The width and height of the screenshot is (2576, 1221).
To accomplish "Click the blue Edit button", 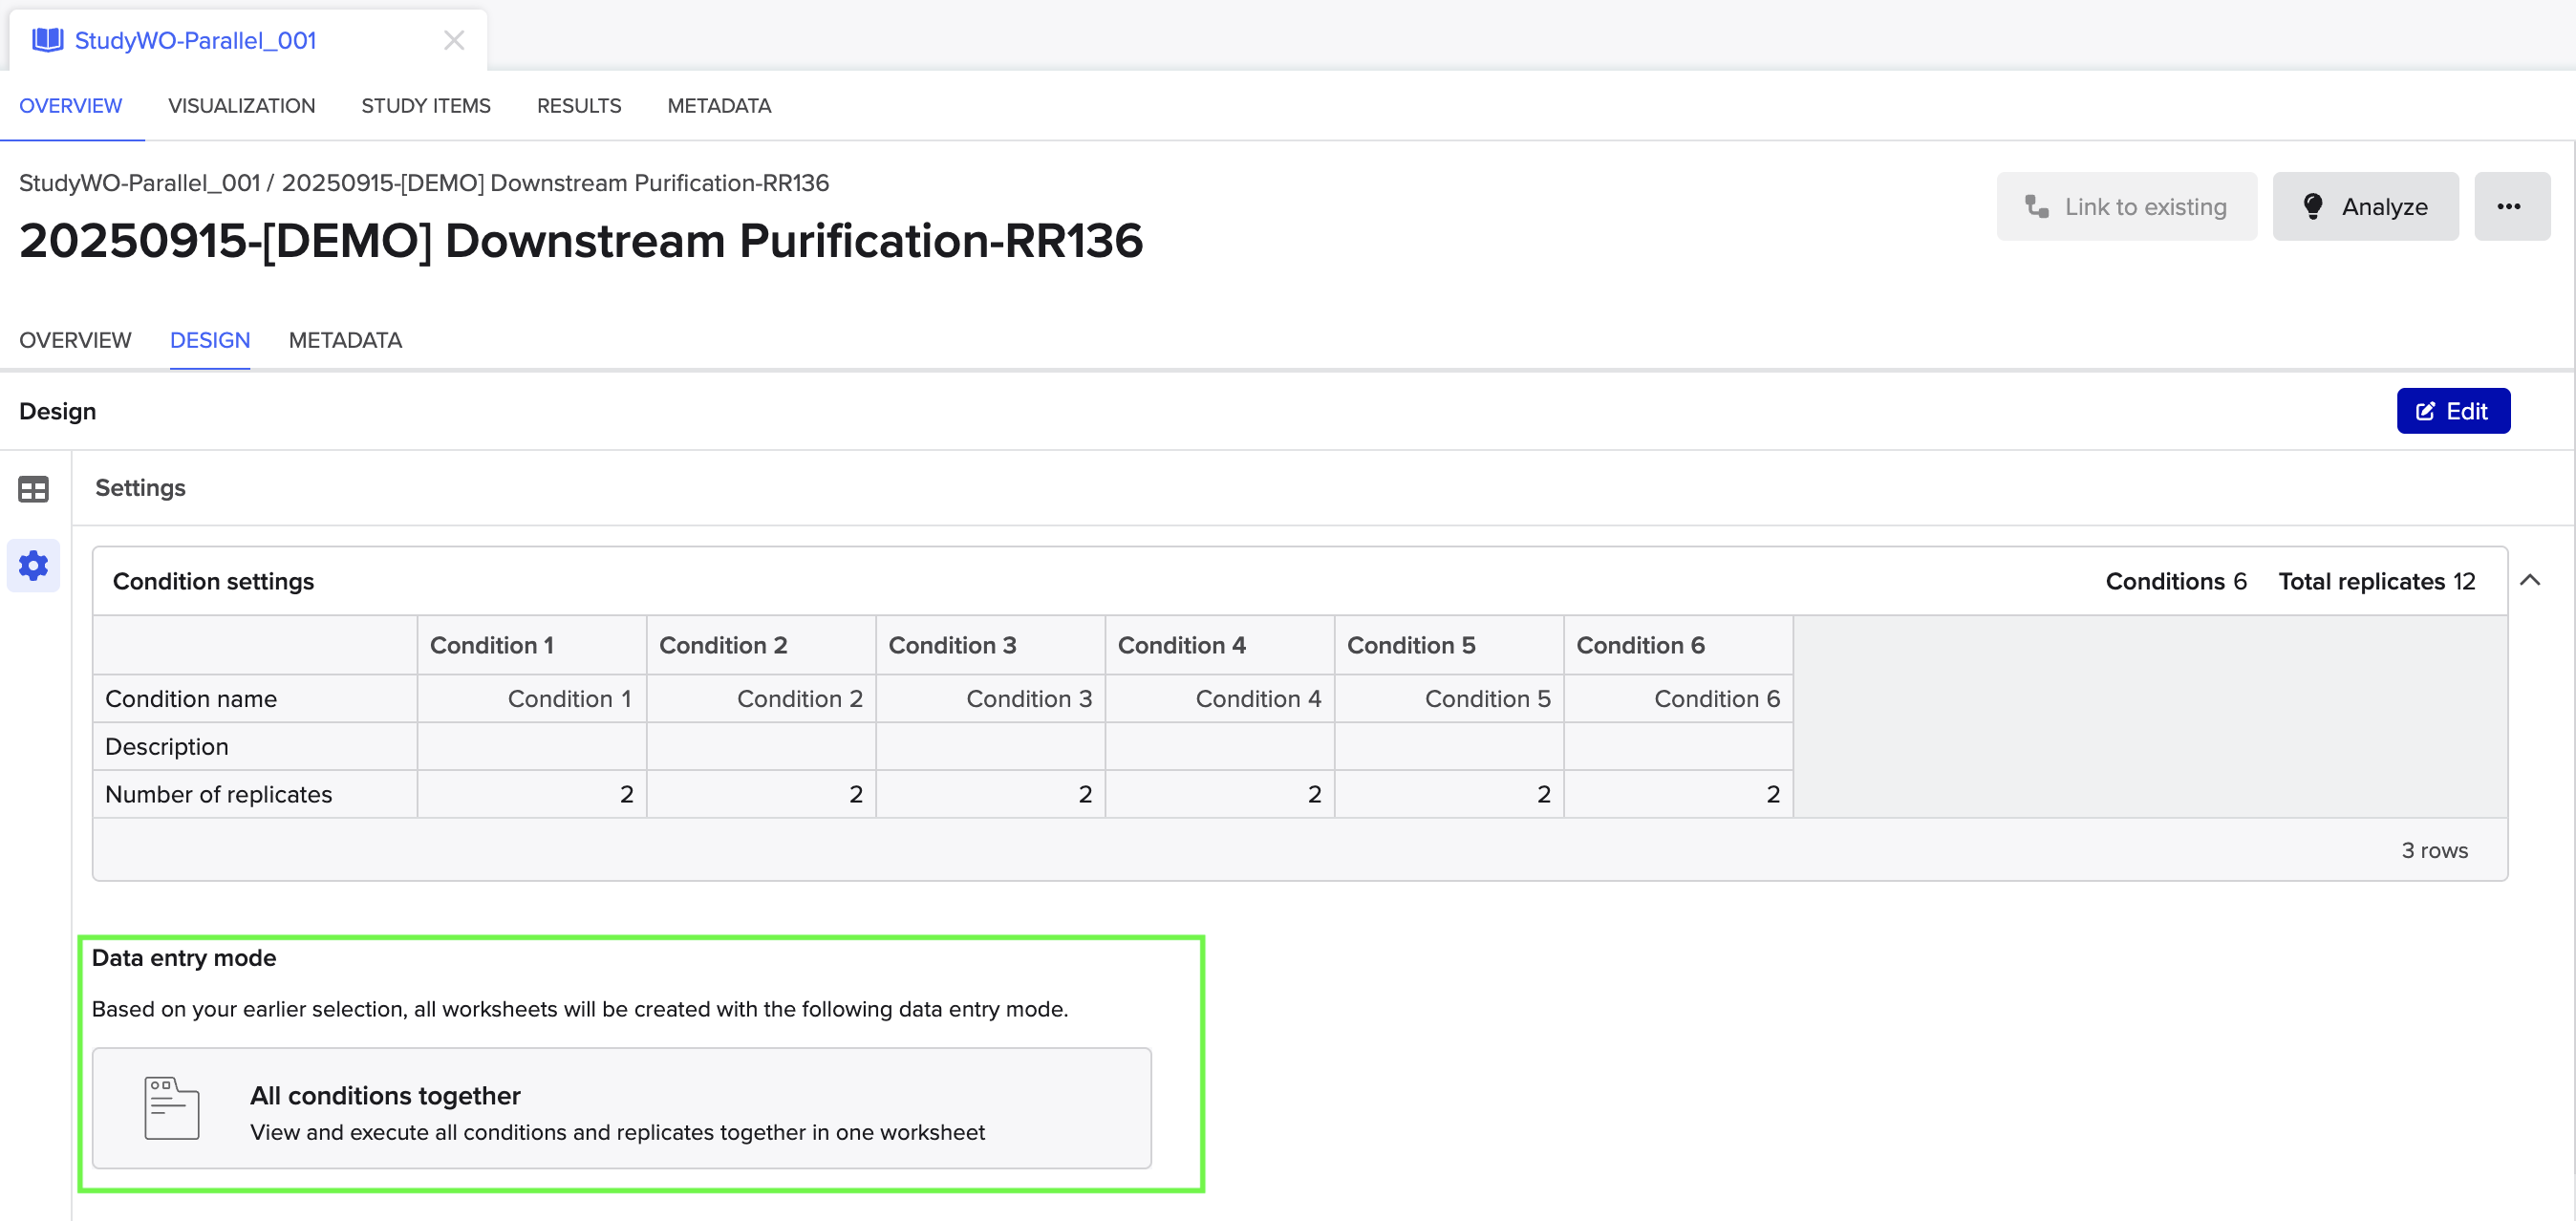I will point(2452,411).
